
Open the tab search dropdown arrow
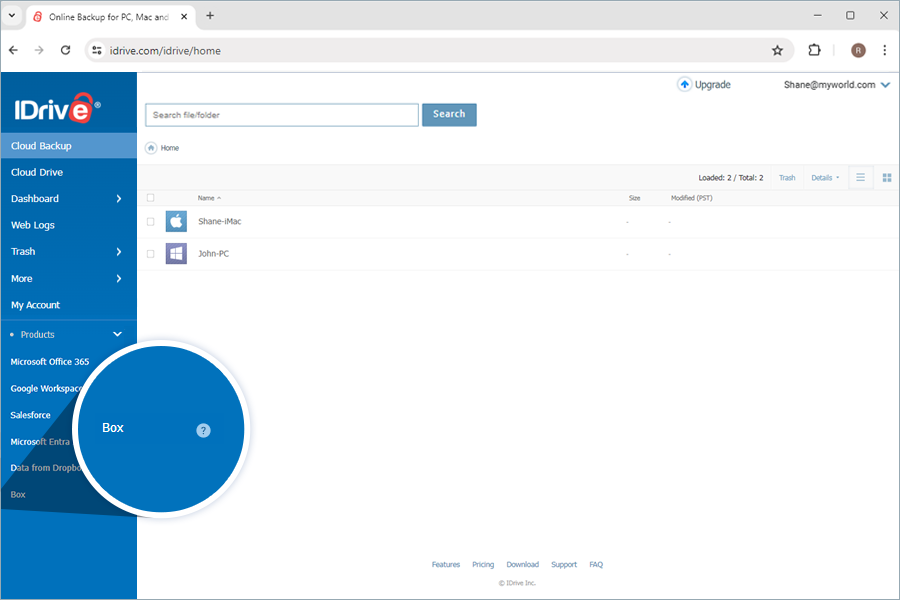coord(11,16)
